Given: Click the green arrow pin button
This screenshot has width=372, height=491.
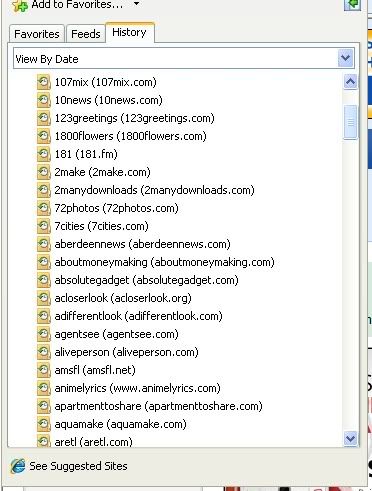Looking at the screenshot, I should pyautogui.click(x=352, y=4).
